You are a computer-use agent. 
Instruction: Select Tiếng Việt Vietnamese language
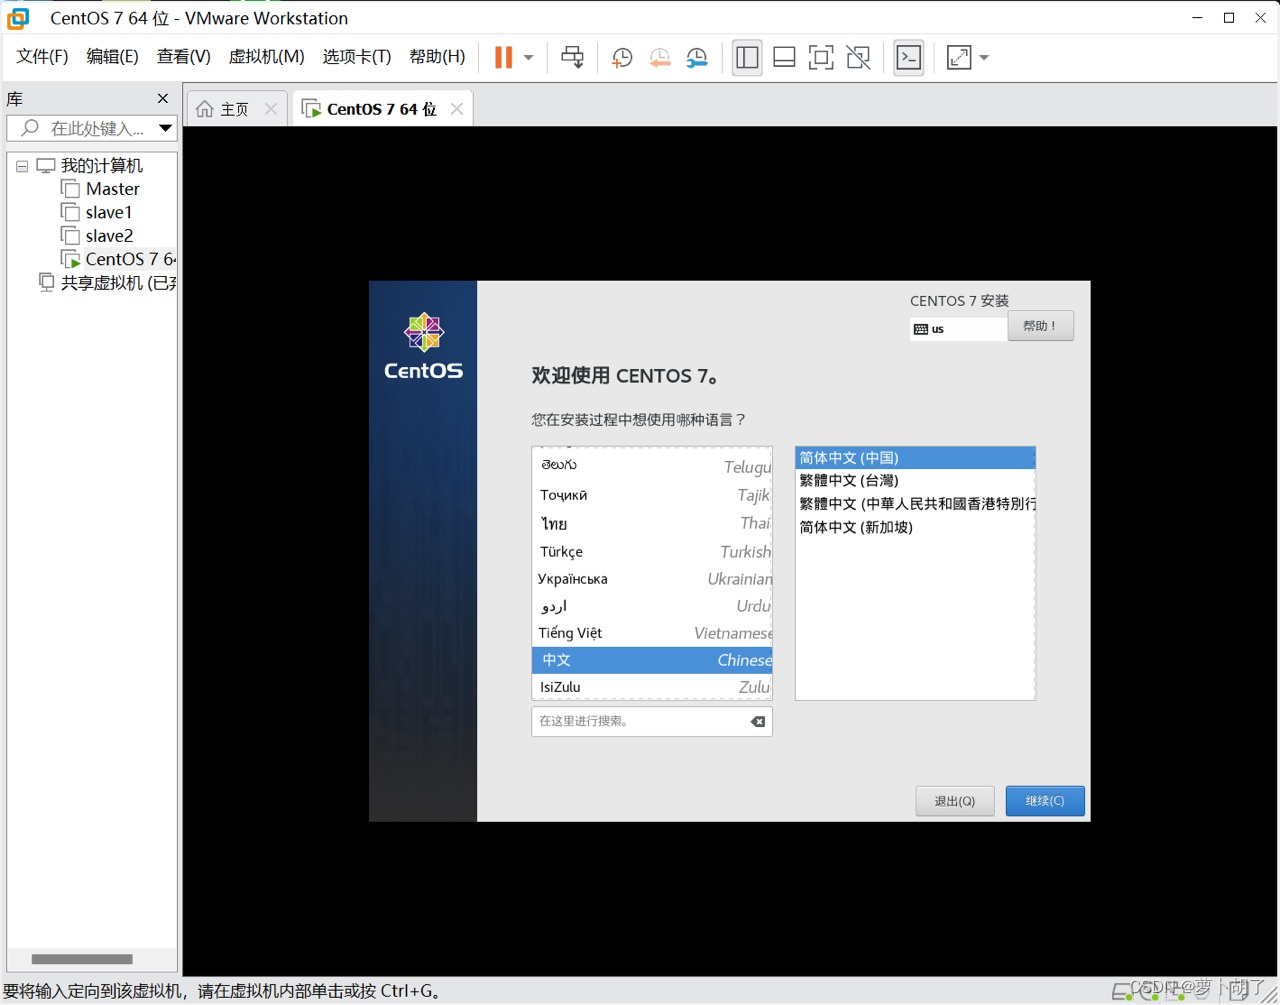652,633
